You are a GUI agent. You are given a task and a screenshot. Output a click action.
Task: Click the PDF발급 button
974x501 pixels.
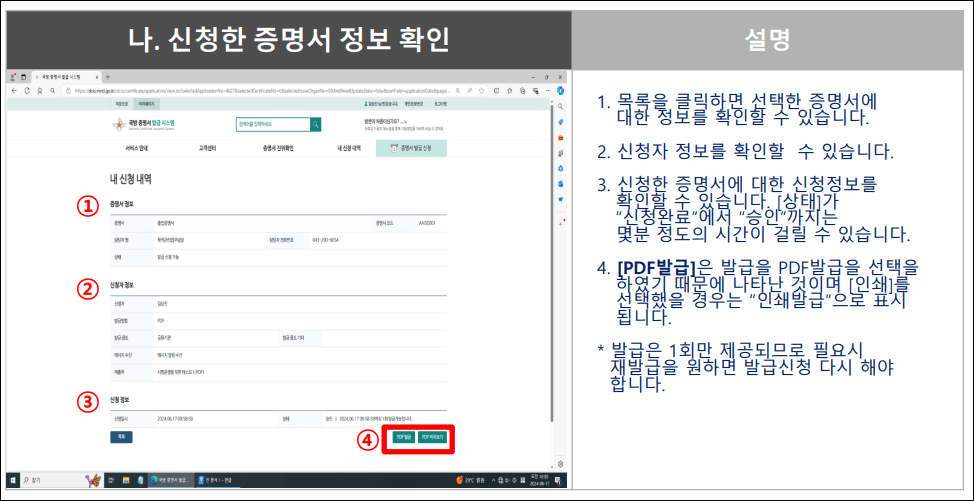coord(403,437)
